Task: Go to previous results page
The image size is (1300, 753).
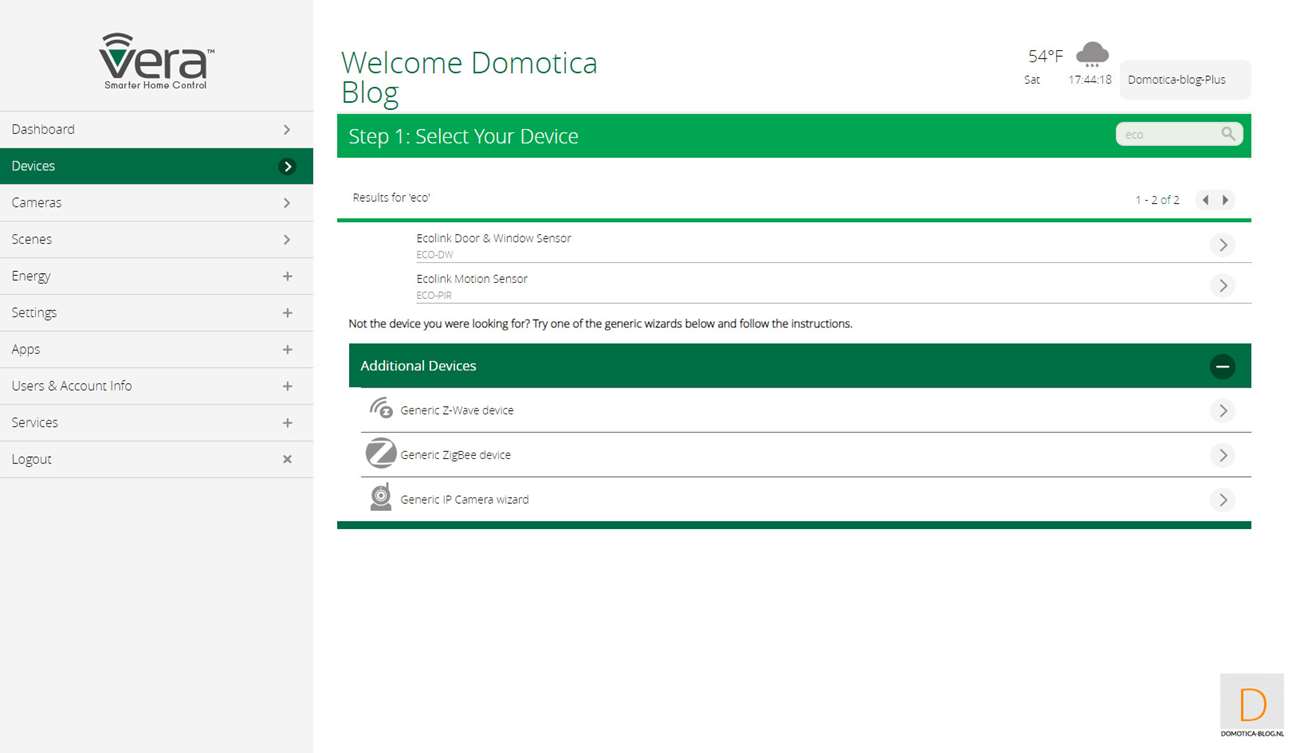Action: 1205,200
